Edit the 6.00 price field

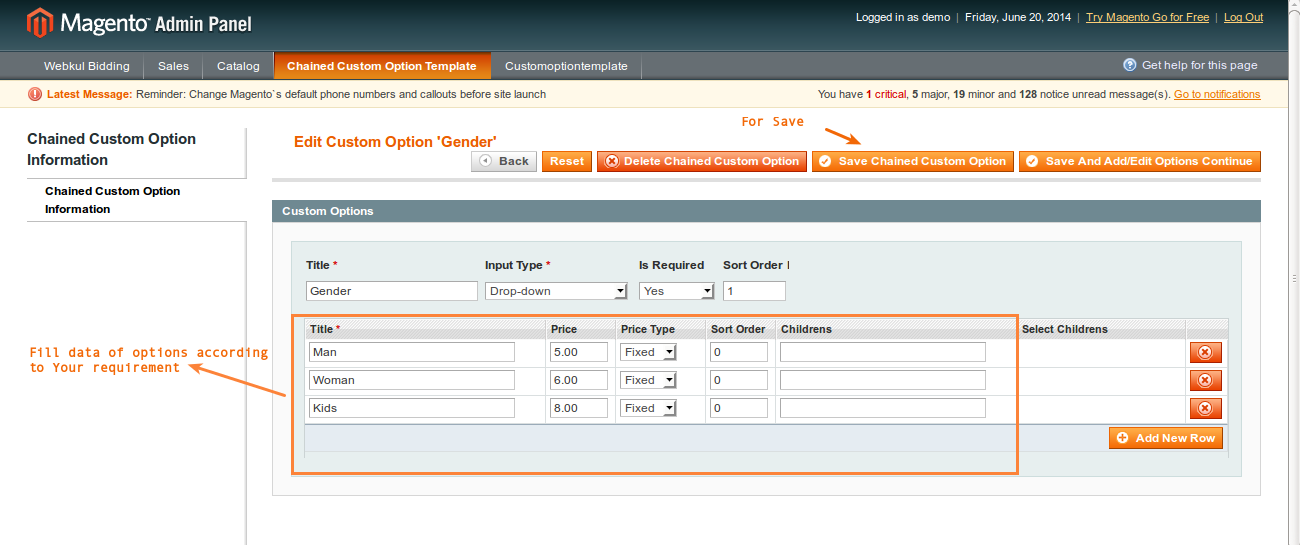click(579, 380)
